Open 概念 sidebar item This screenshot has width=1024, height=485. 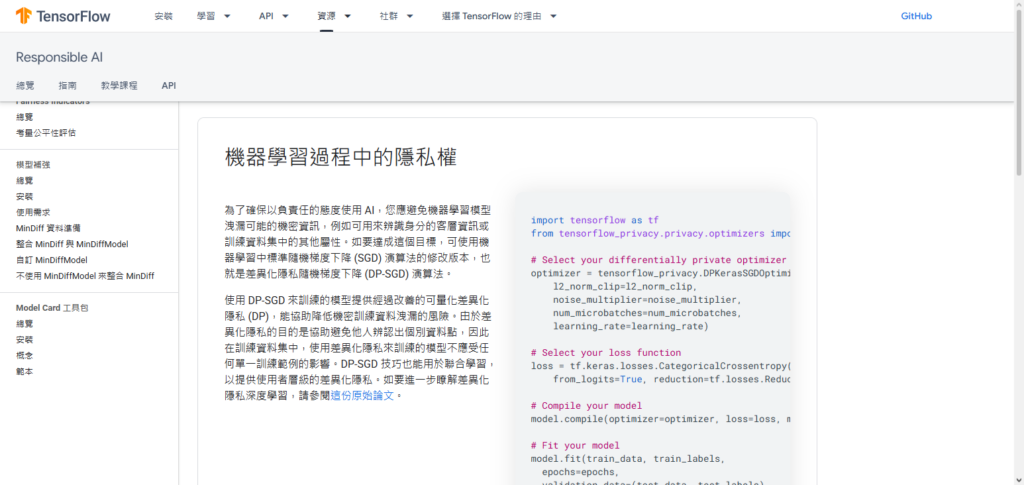click(24, 355)
